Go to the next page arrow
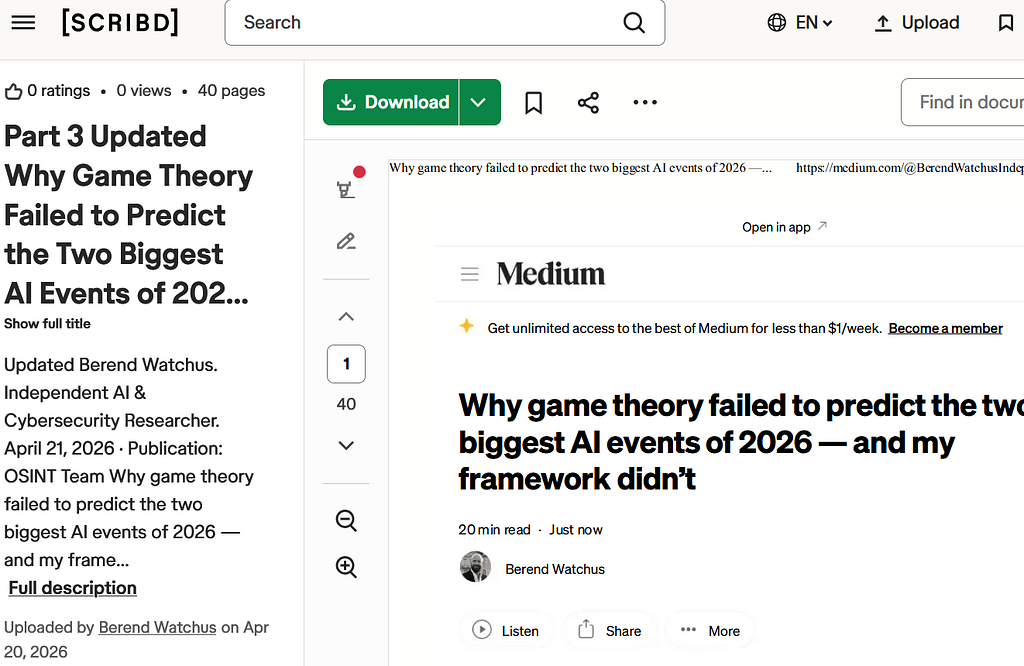 click(346, 445)
